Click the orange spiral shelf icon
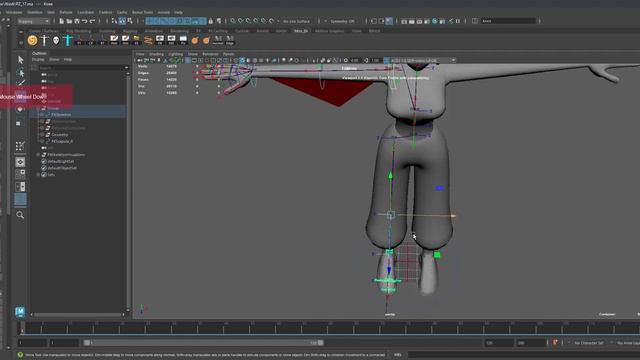The height and width of the screenshot is (360, 640). coord(32,40)
